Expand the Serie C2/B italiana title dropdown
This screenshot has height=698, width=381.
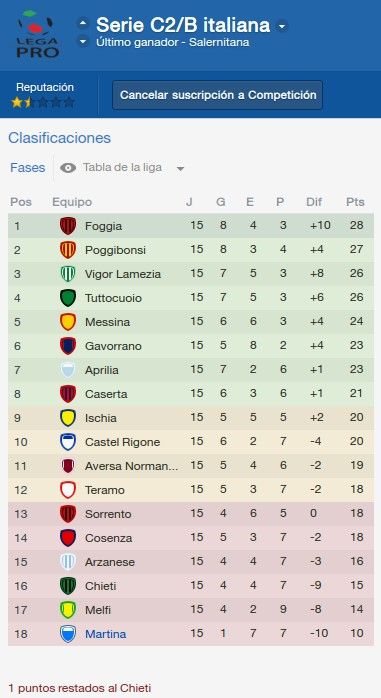click(x=281, y=26)
